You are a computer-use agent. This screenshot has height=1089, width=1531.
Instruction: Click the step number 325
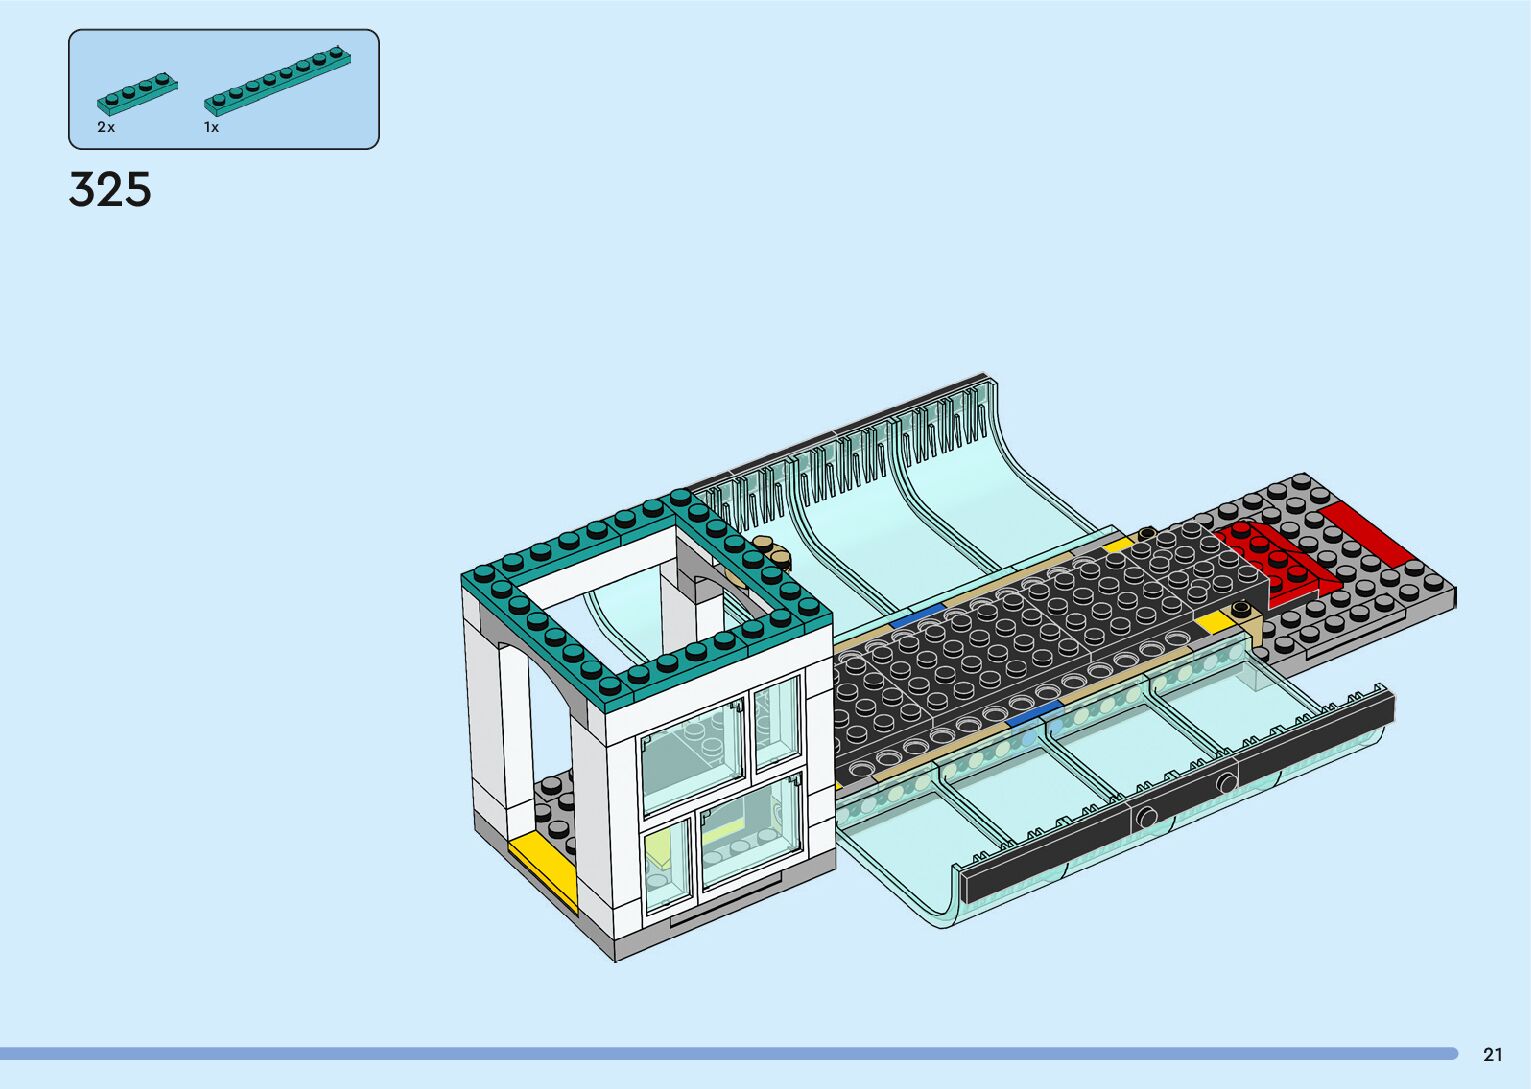110,190
